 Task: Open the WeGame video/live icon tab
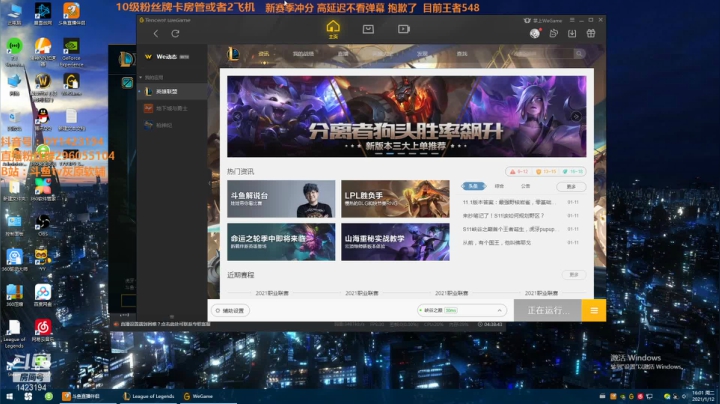pyautogui.click(x=404, y=29)
